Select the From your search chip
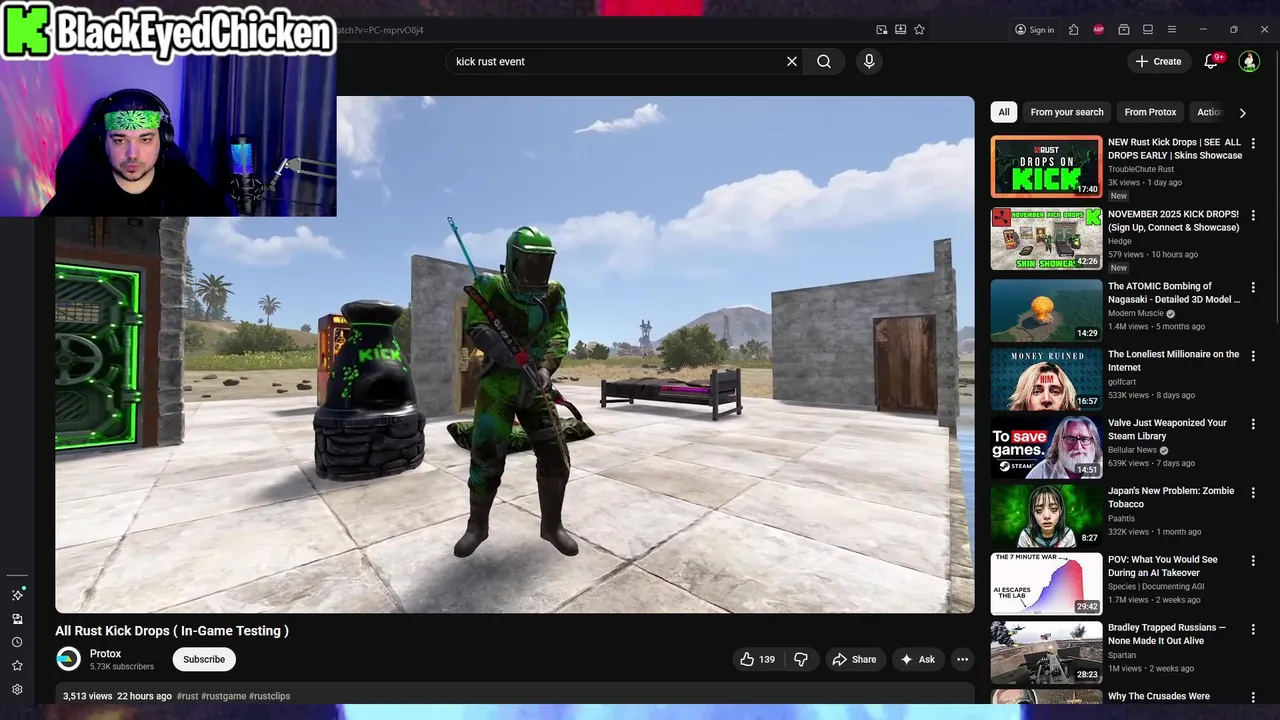Viewport: 1280px width, 720px height. click(x=1067, y=112)
